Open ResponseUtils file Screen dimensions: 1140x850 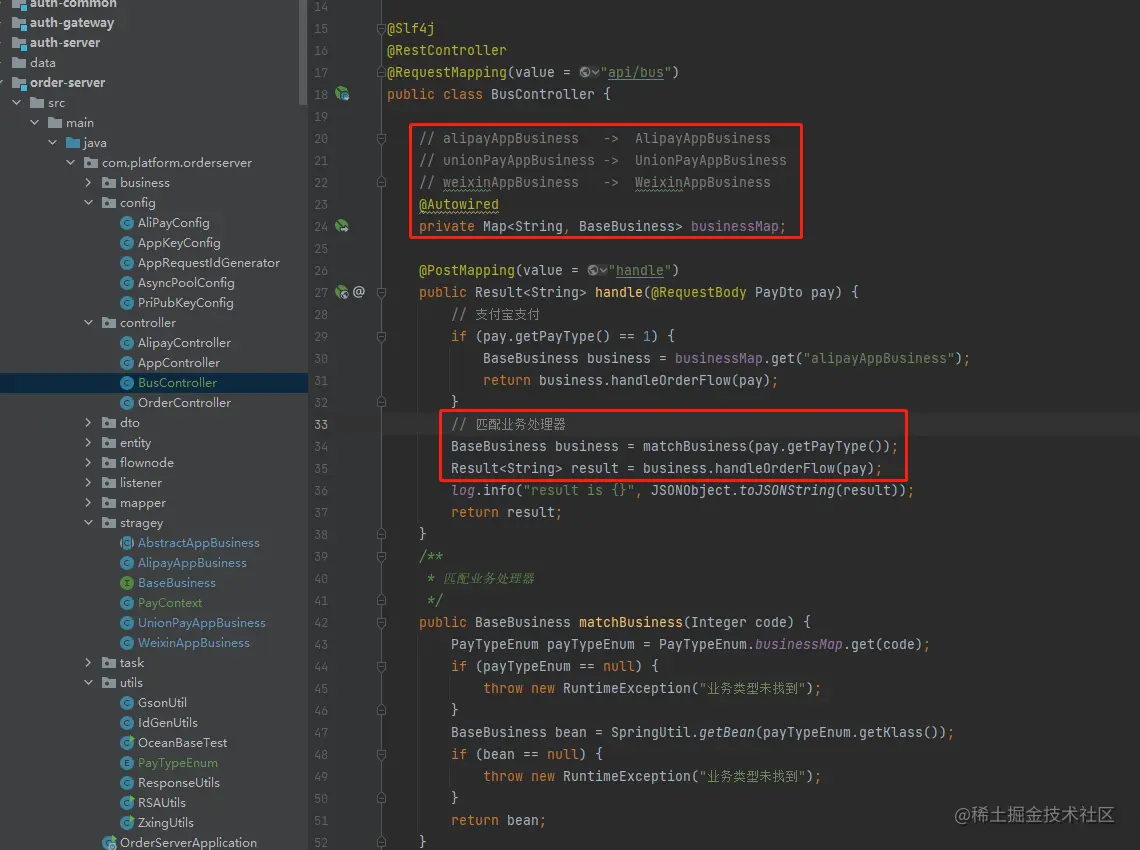(x=179, y=783)
